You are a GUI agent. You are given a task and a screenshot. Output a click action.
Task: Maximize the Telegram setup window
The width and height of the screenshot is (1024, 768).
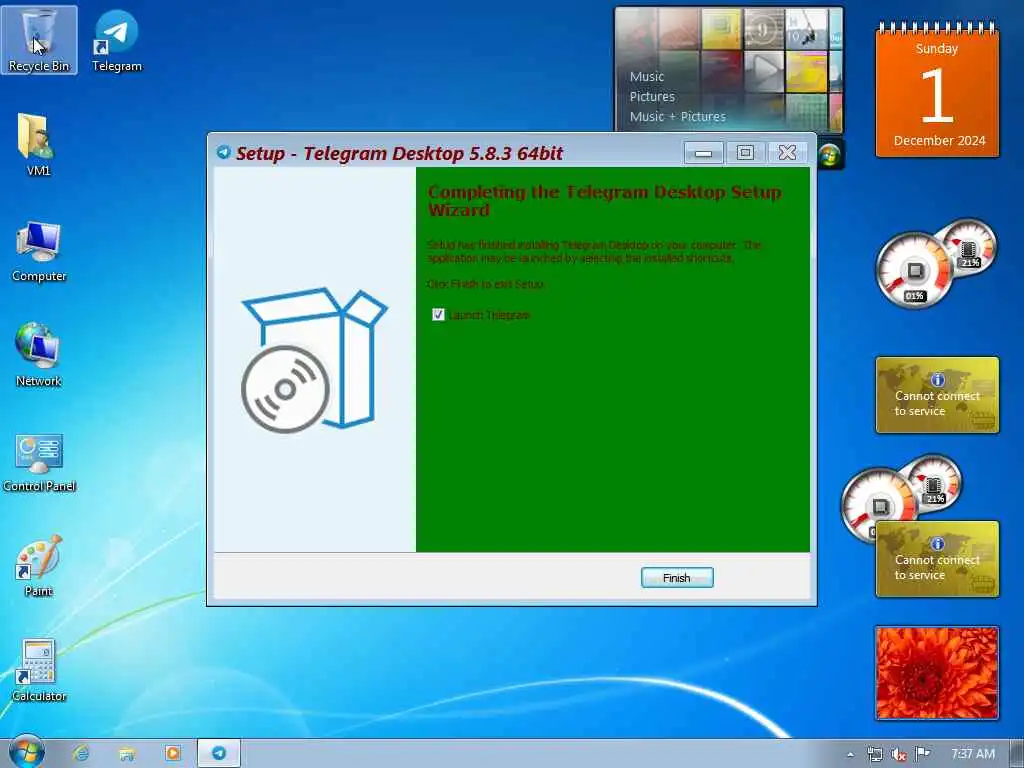click(745, 153)
